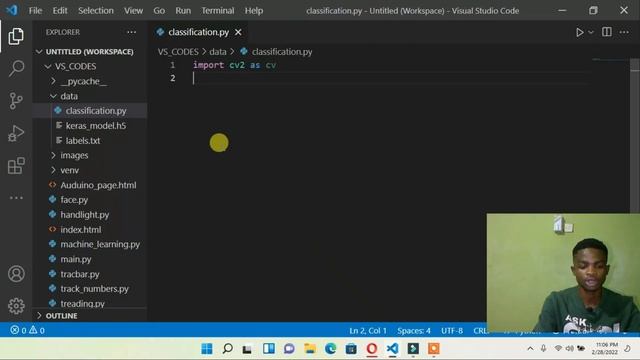Screen dimensions: 640x360
Task: Open track_numbers.py file
Action: coord(89,289)
